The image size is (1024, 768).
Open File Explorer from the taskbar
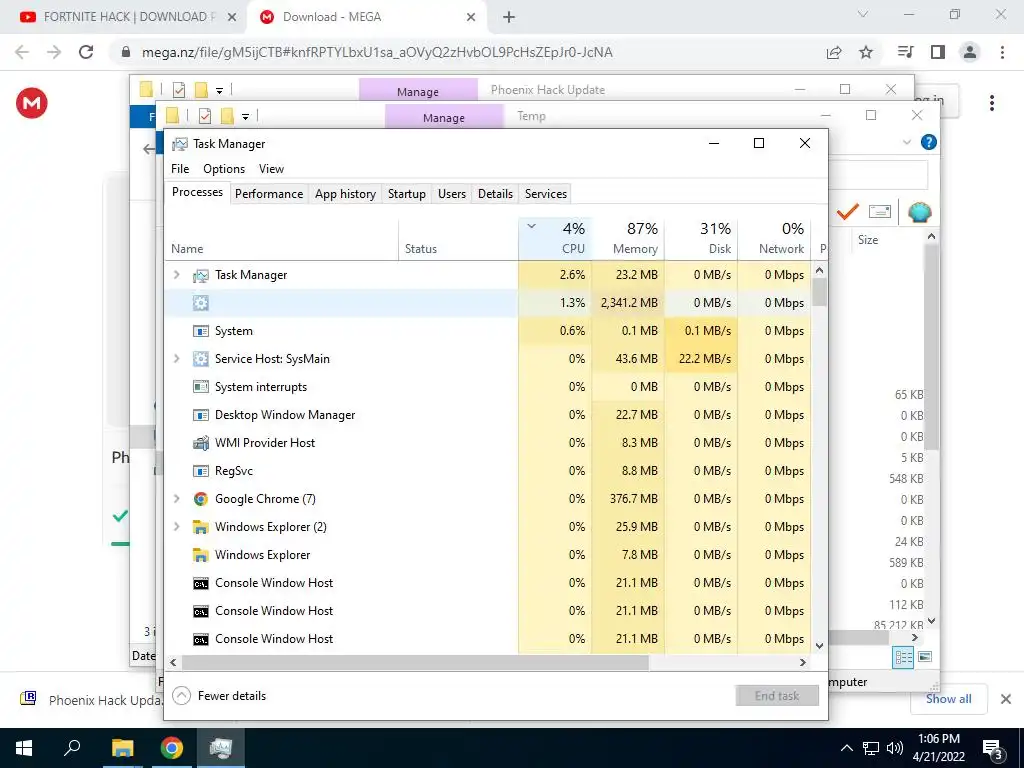[122, 748]
